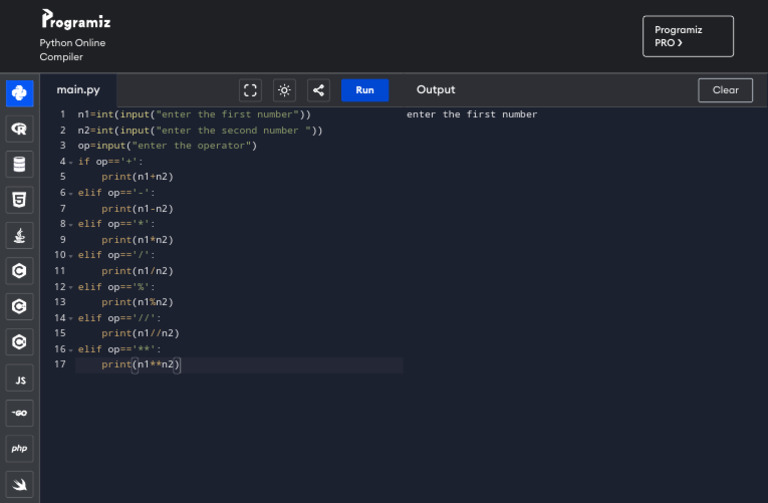The width and height of the screenshot is (768, 503).
Task: Collapse the if block on line 4
Action: pos(71,162)
